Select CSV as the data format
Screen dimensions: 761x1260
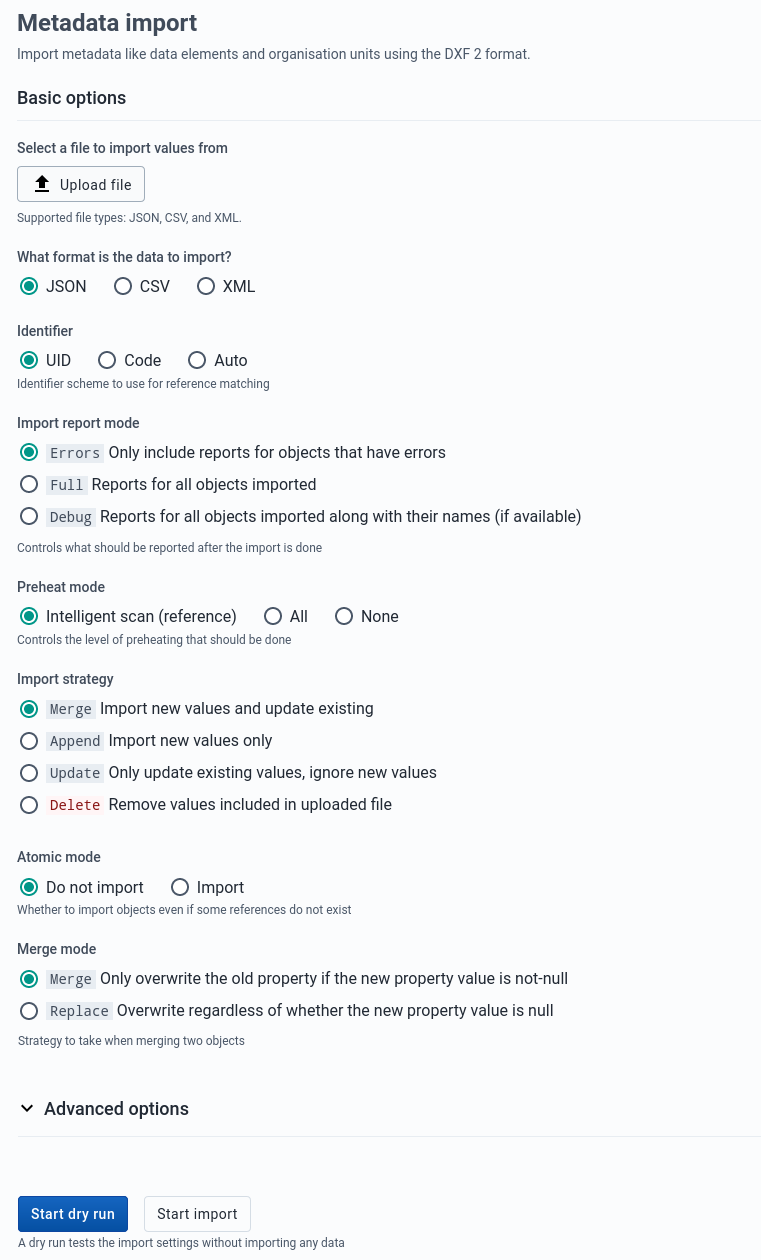pos(123,286)
